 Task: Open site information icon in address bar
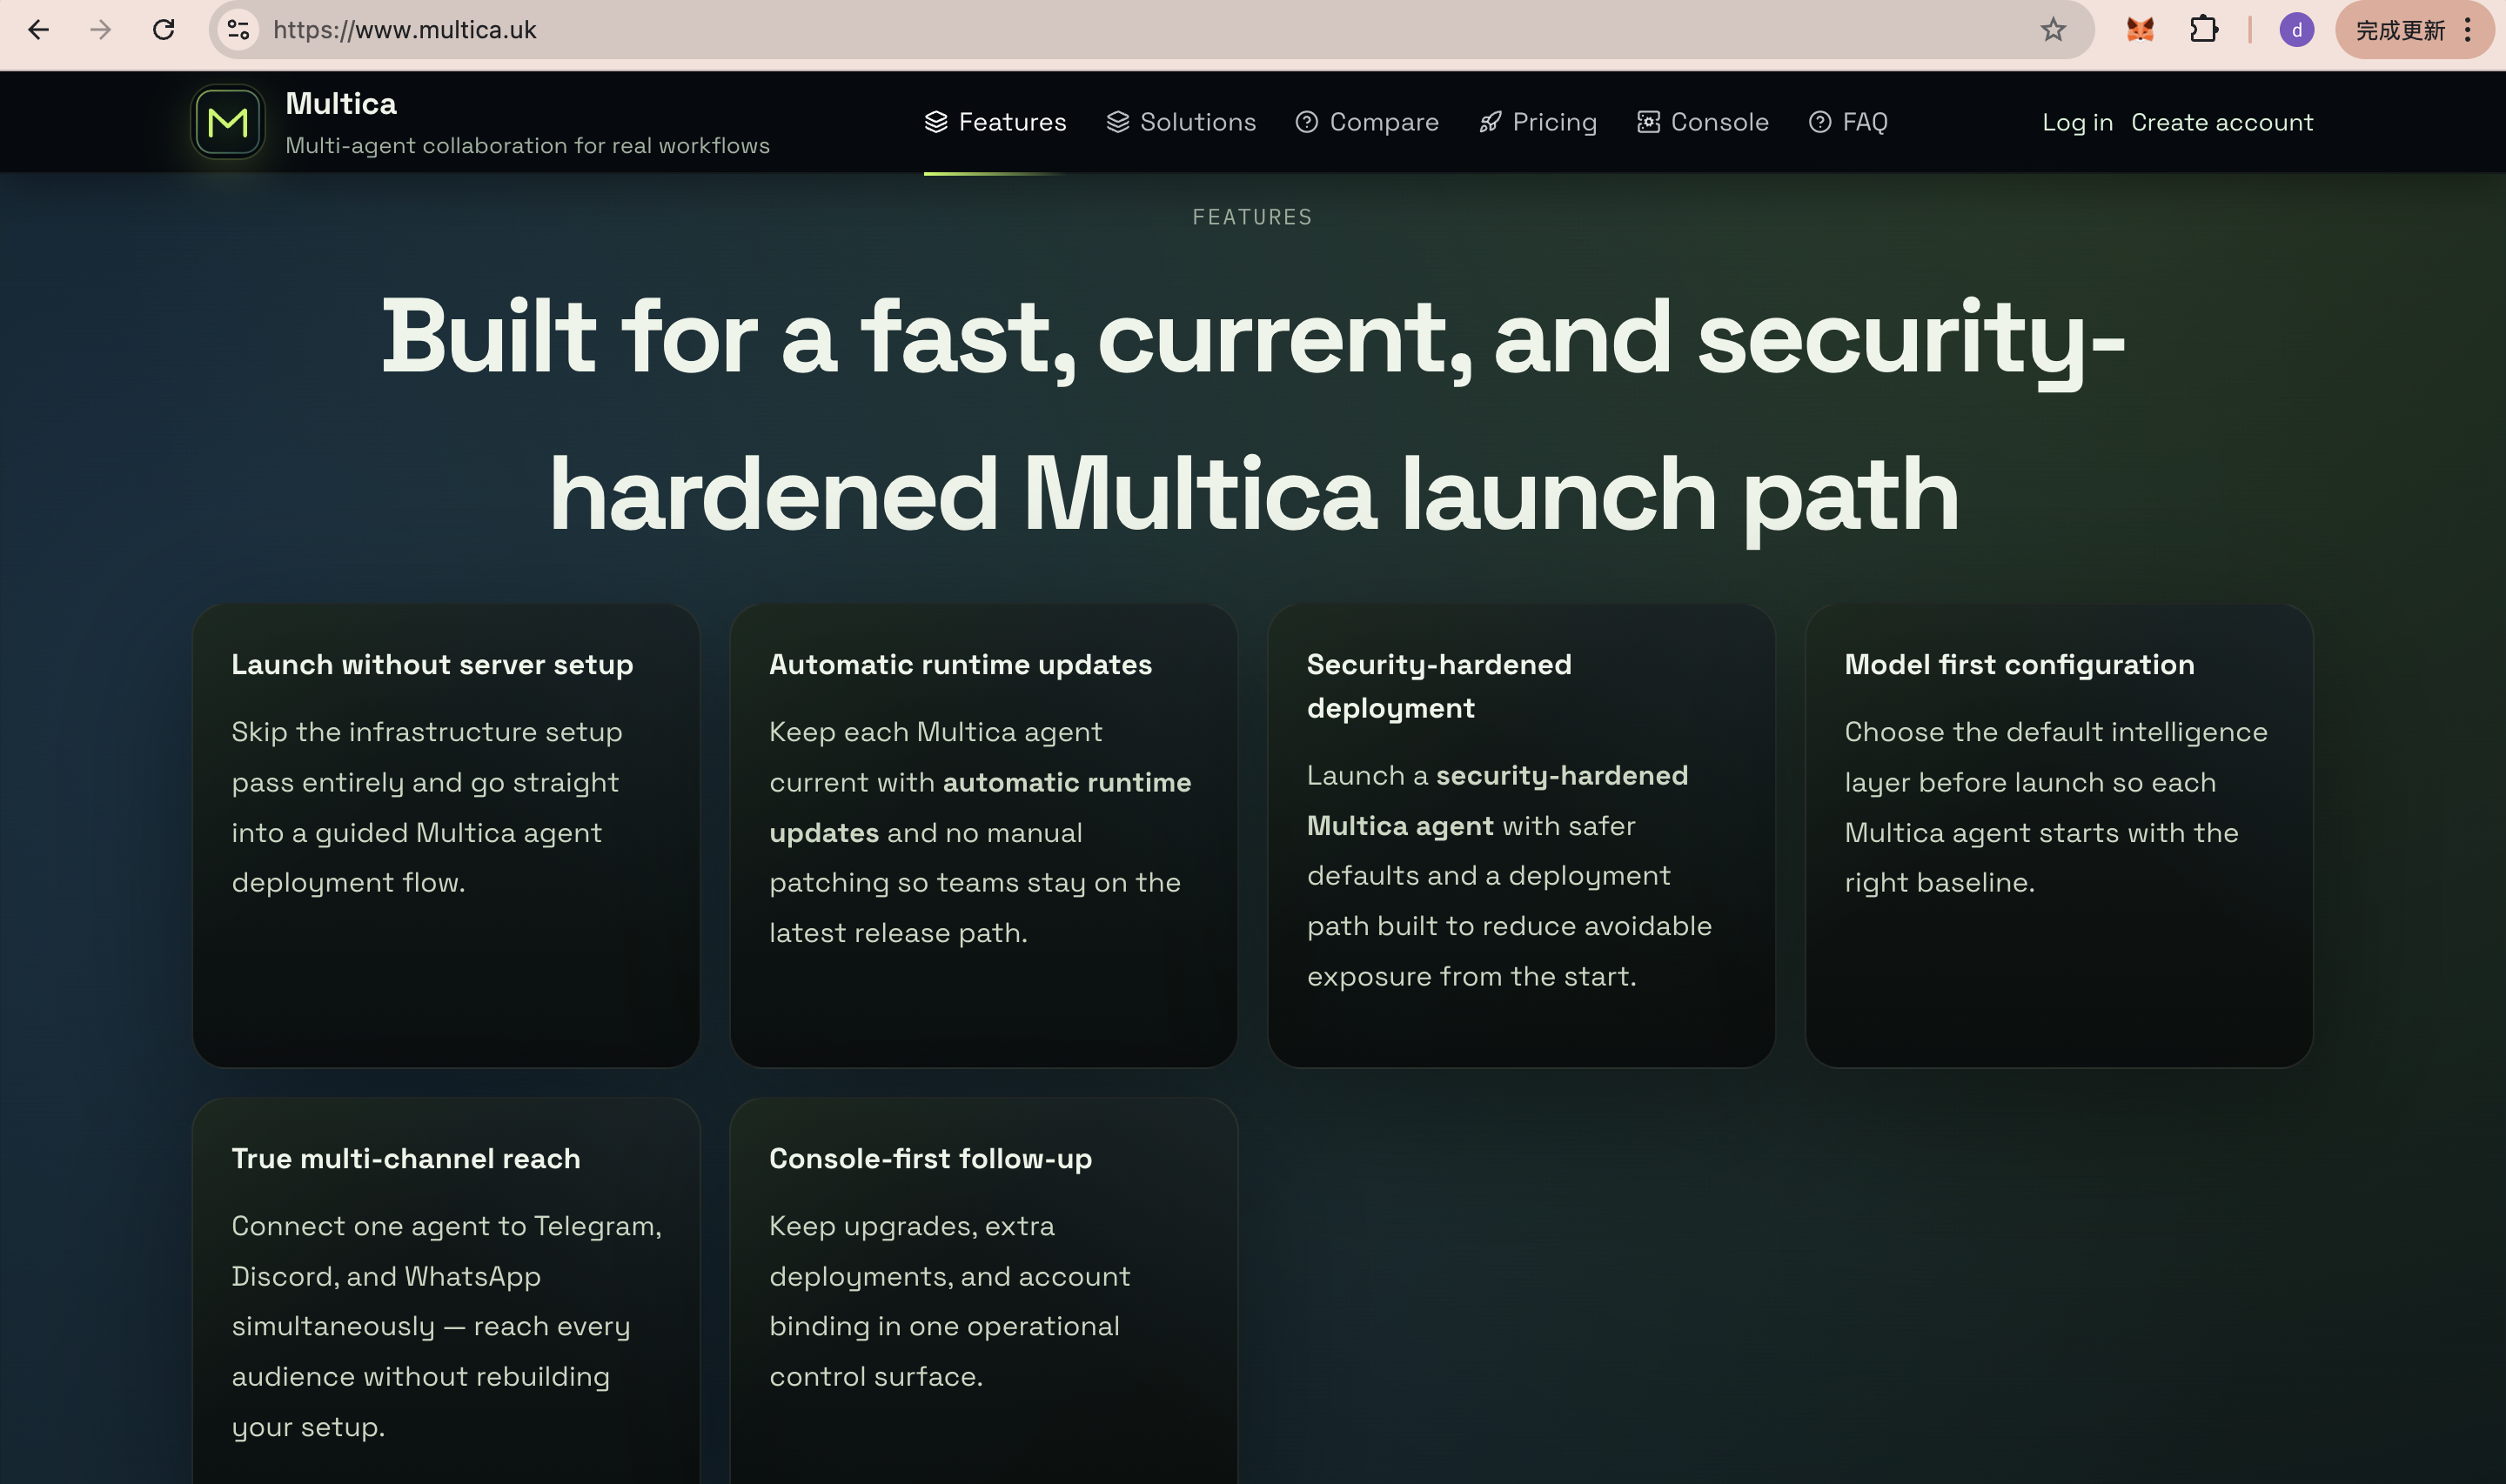[238, 30]
